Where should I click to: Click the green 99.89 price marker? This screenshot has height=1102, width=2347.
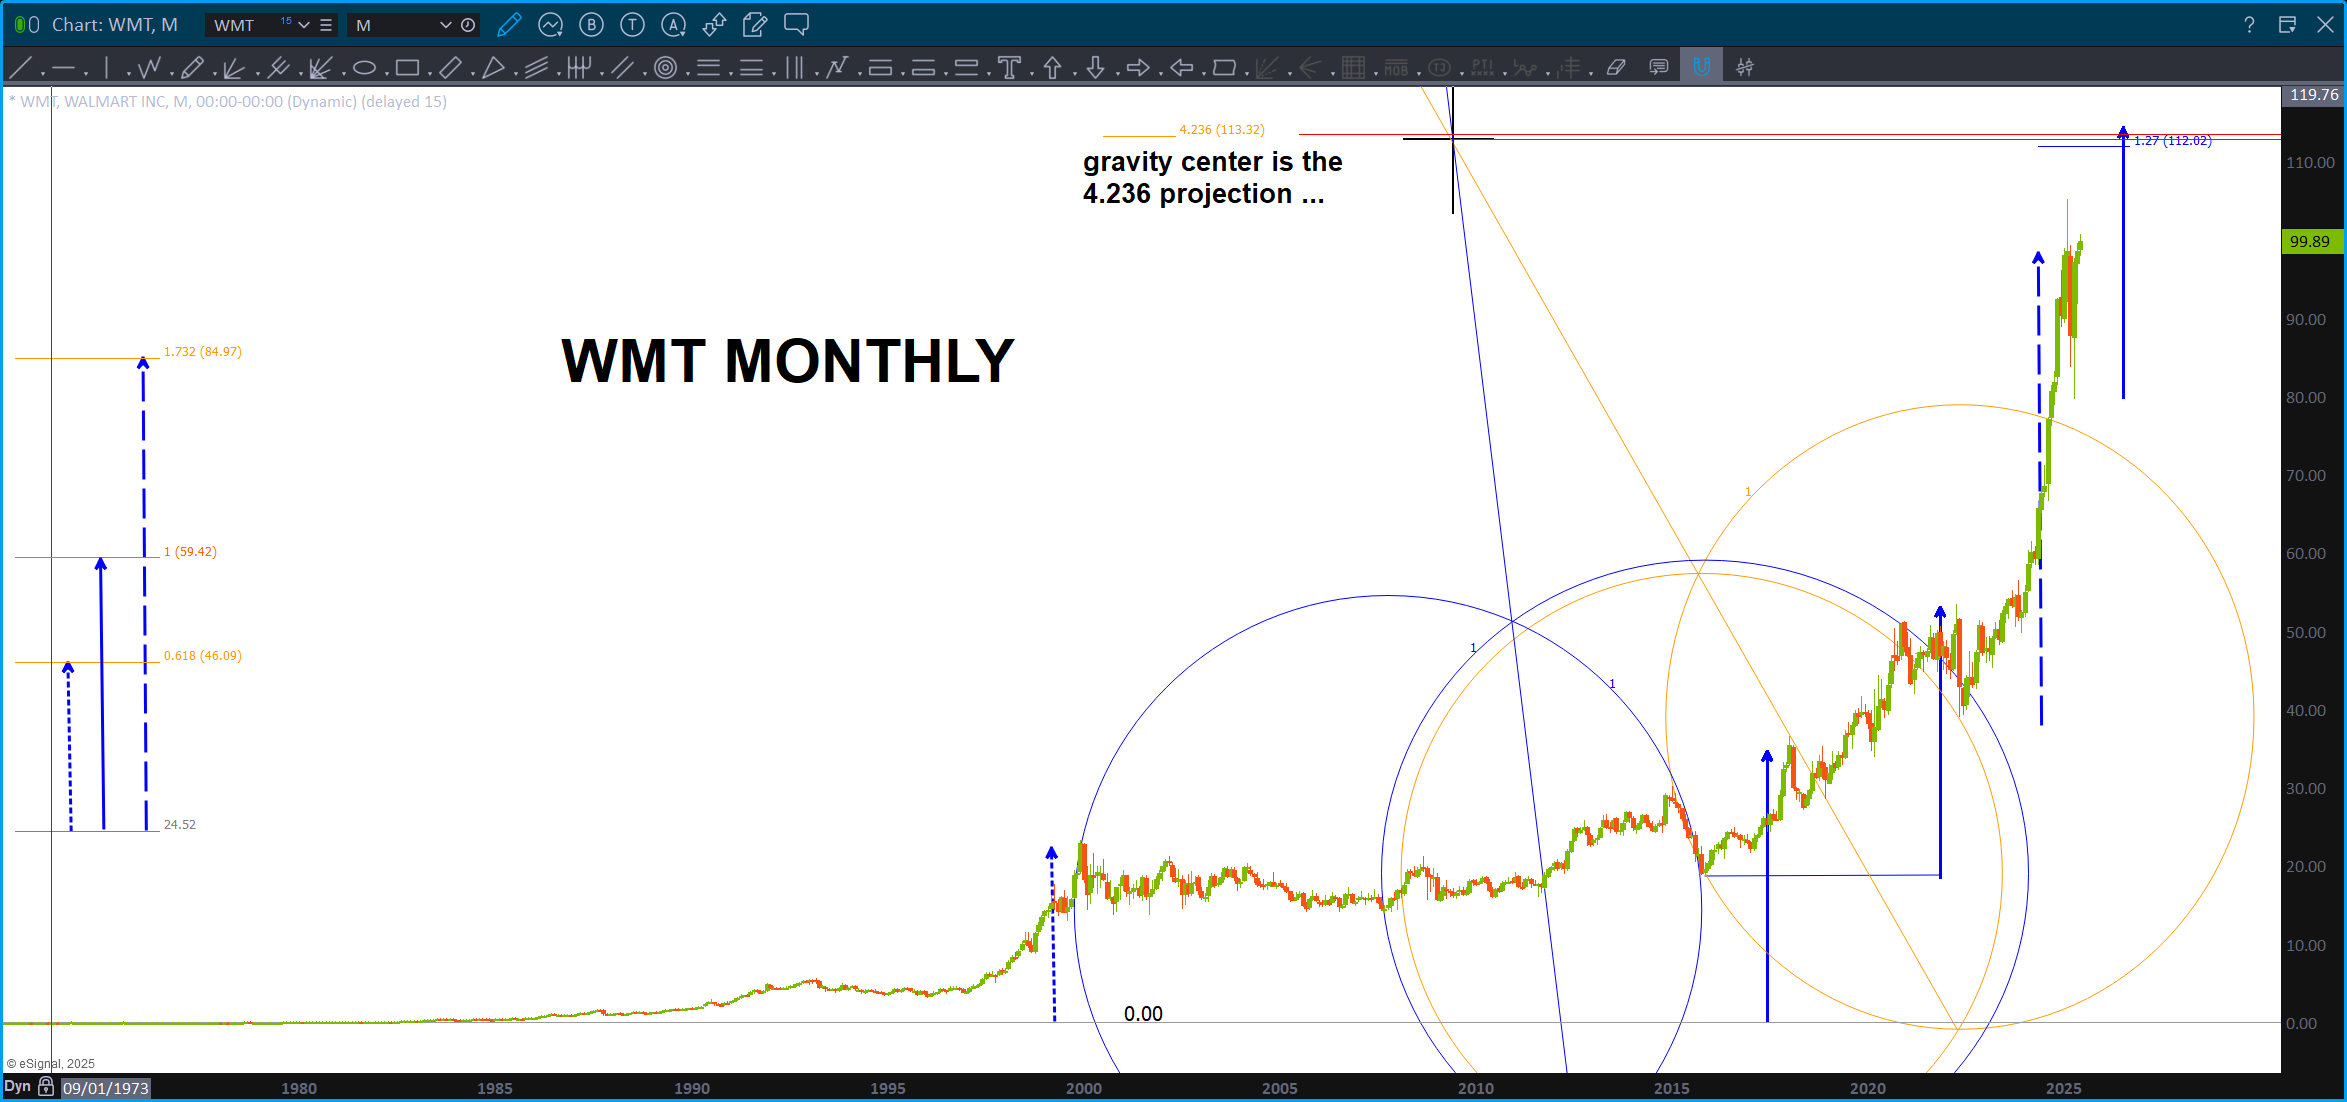click(x=2310, y=242)
